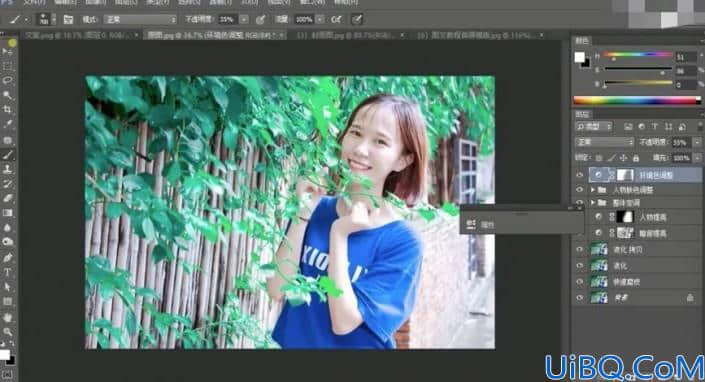Click the brush flow percentage field
705x382 pixels.
(304, 19)
